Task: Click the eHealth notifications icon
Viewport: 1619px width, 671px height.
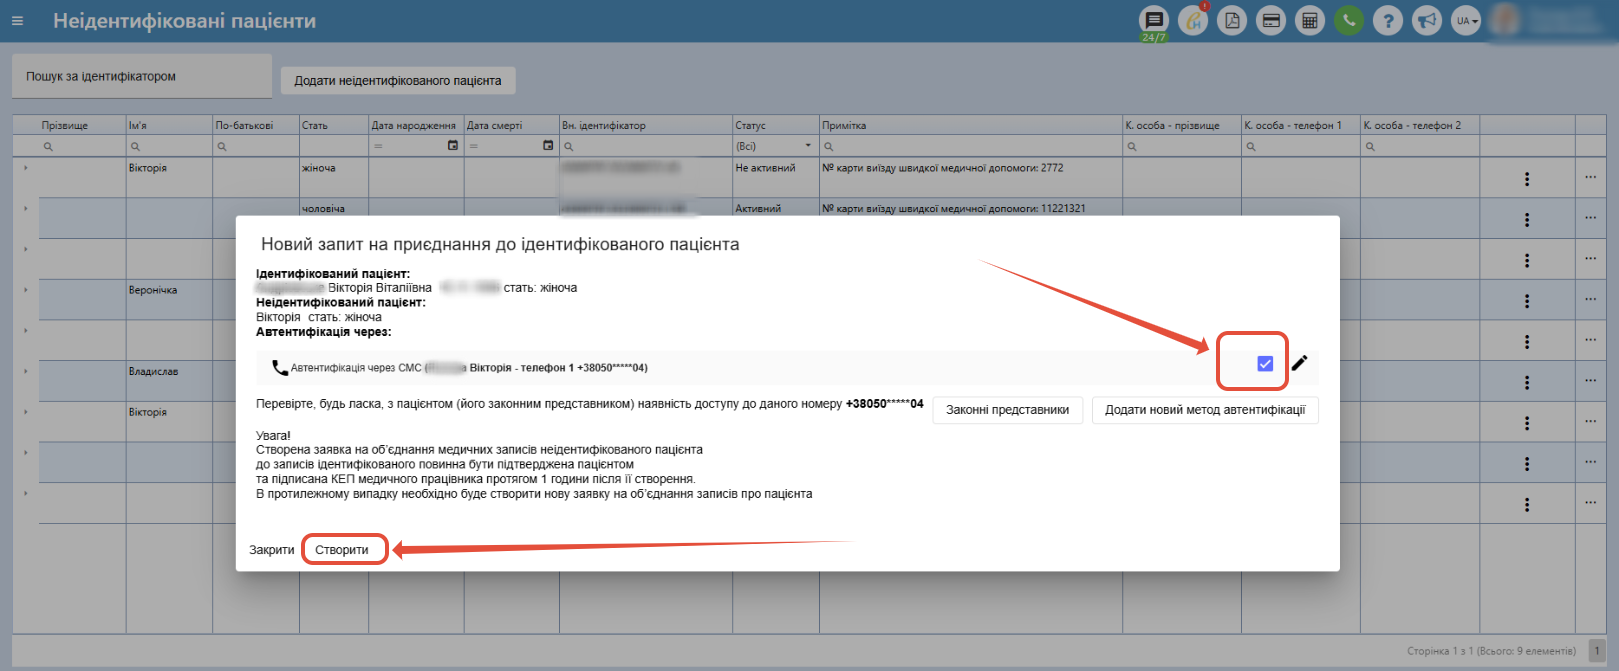Action: coord(1193,20)
